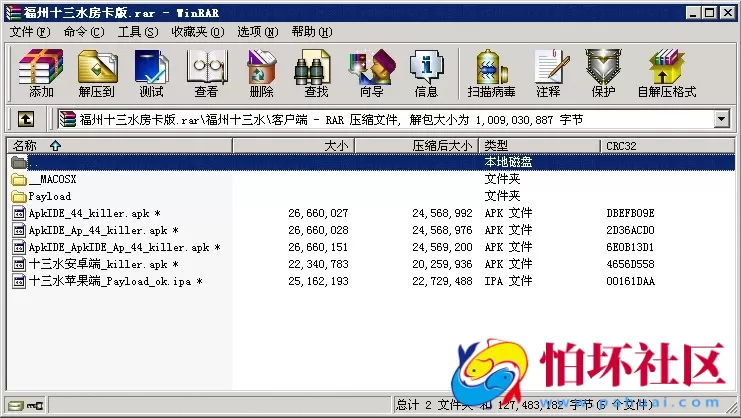The width and height of the screenshot is (741, 418).
Task: Minimize the WinRAR window
Action: pyautogui.click(x=693, y=13)
